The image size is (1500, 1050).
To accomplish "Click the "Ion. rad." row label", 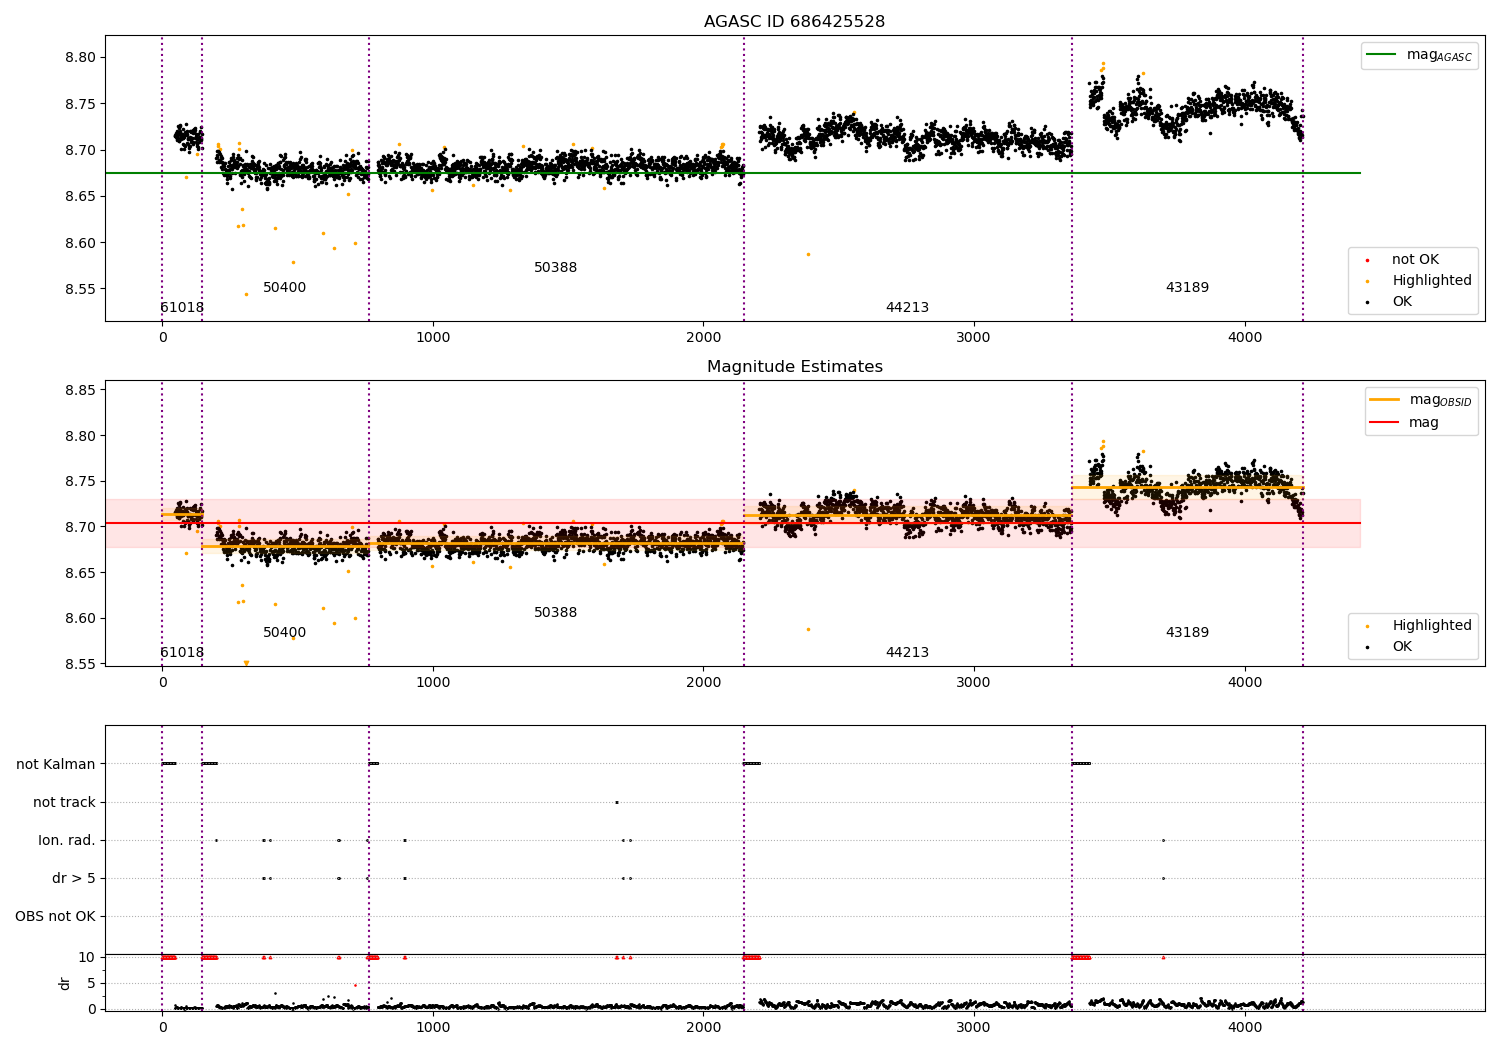I will point(67,841).
